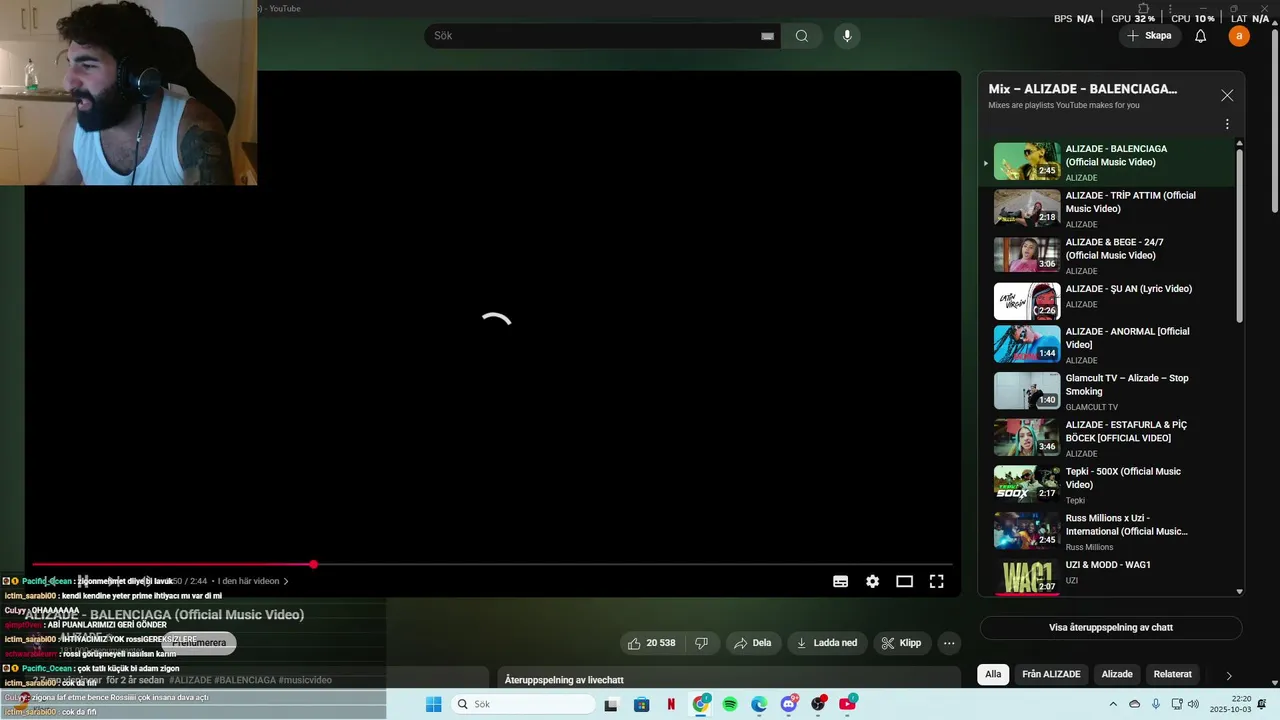
Task: Click the Mix – ALIZADE - BALENCIAGA title
Action: (1082, 89)
